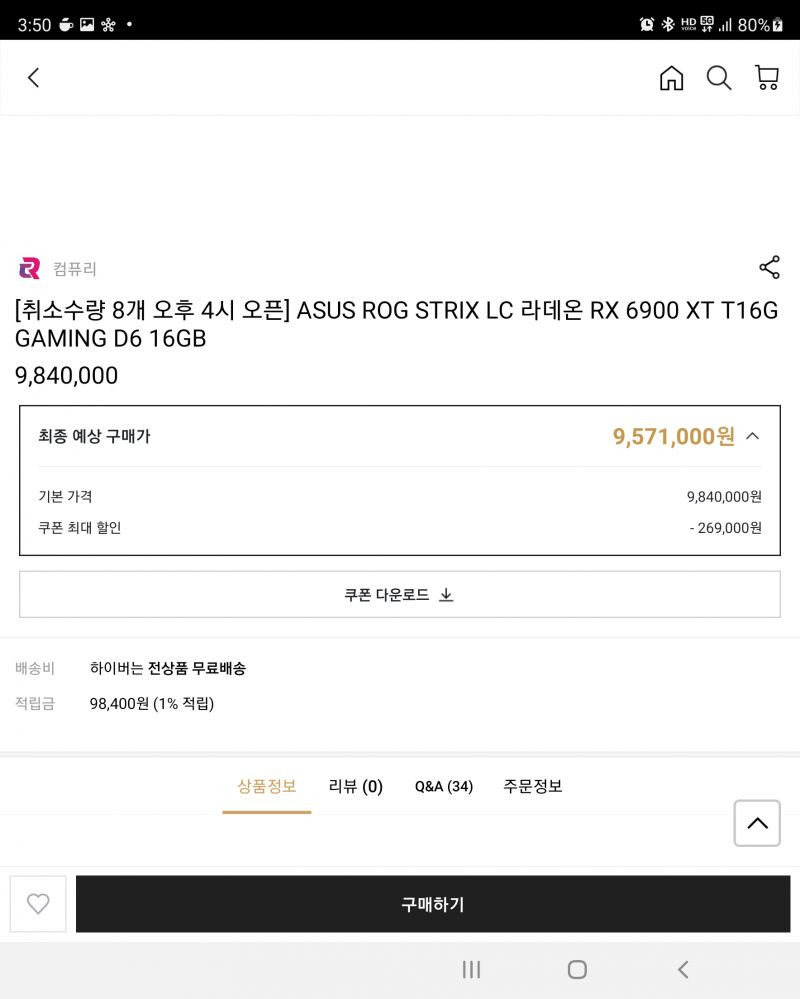The image size is (800, 999).
Task: Tap the 컴퓨리 seller name
Action: [75, 269]
